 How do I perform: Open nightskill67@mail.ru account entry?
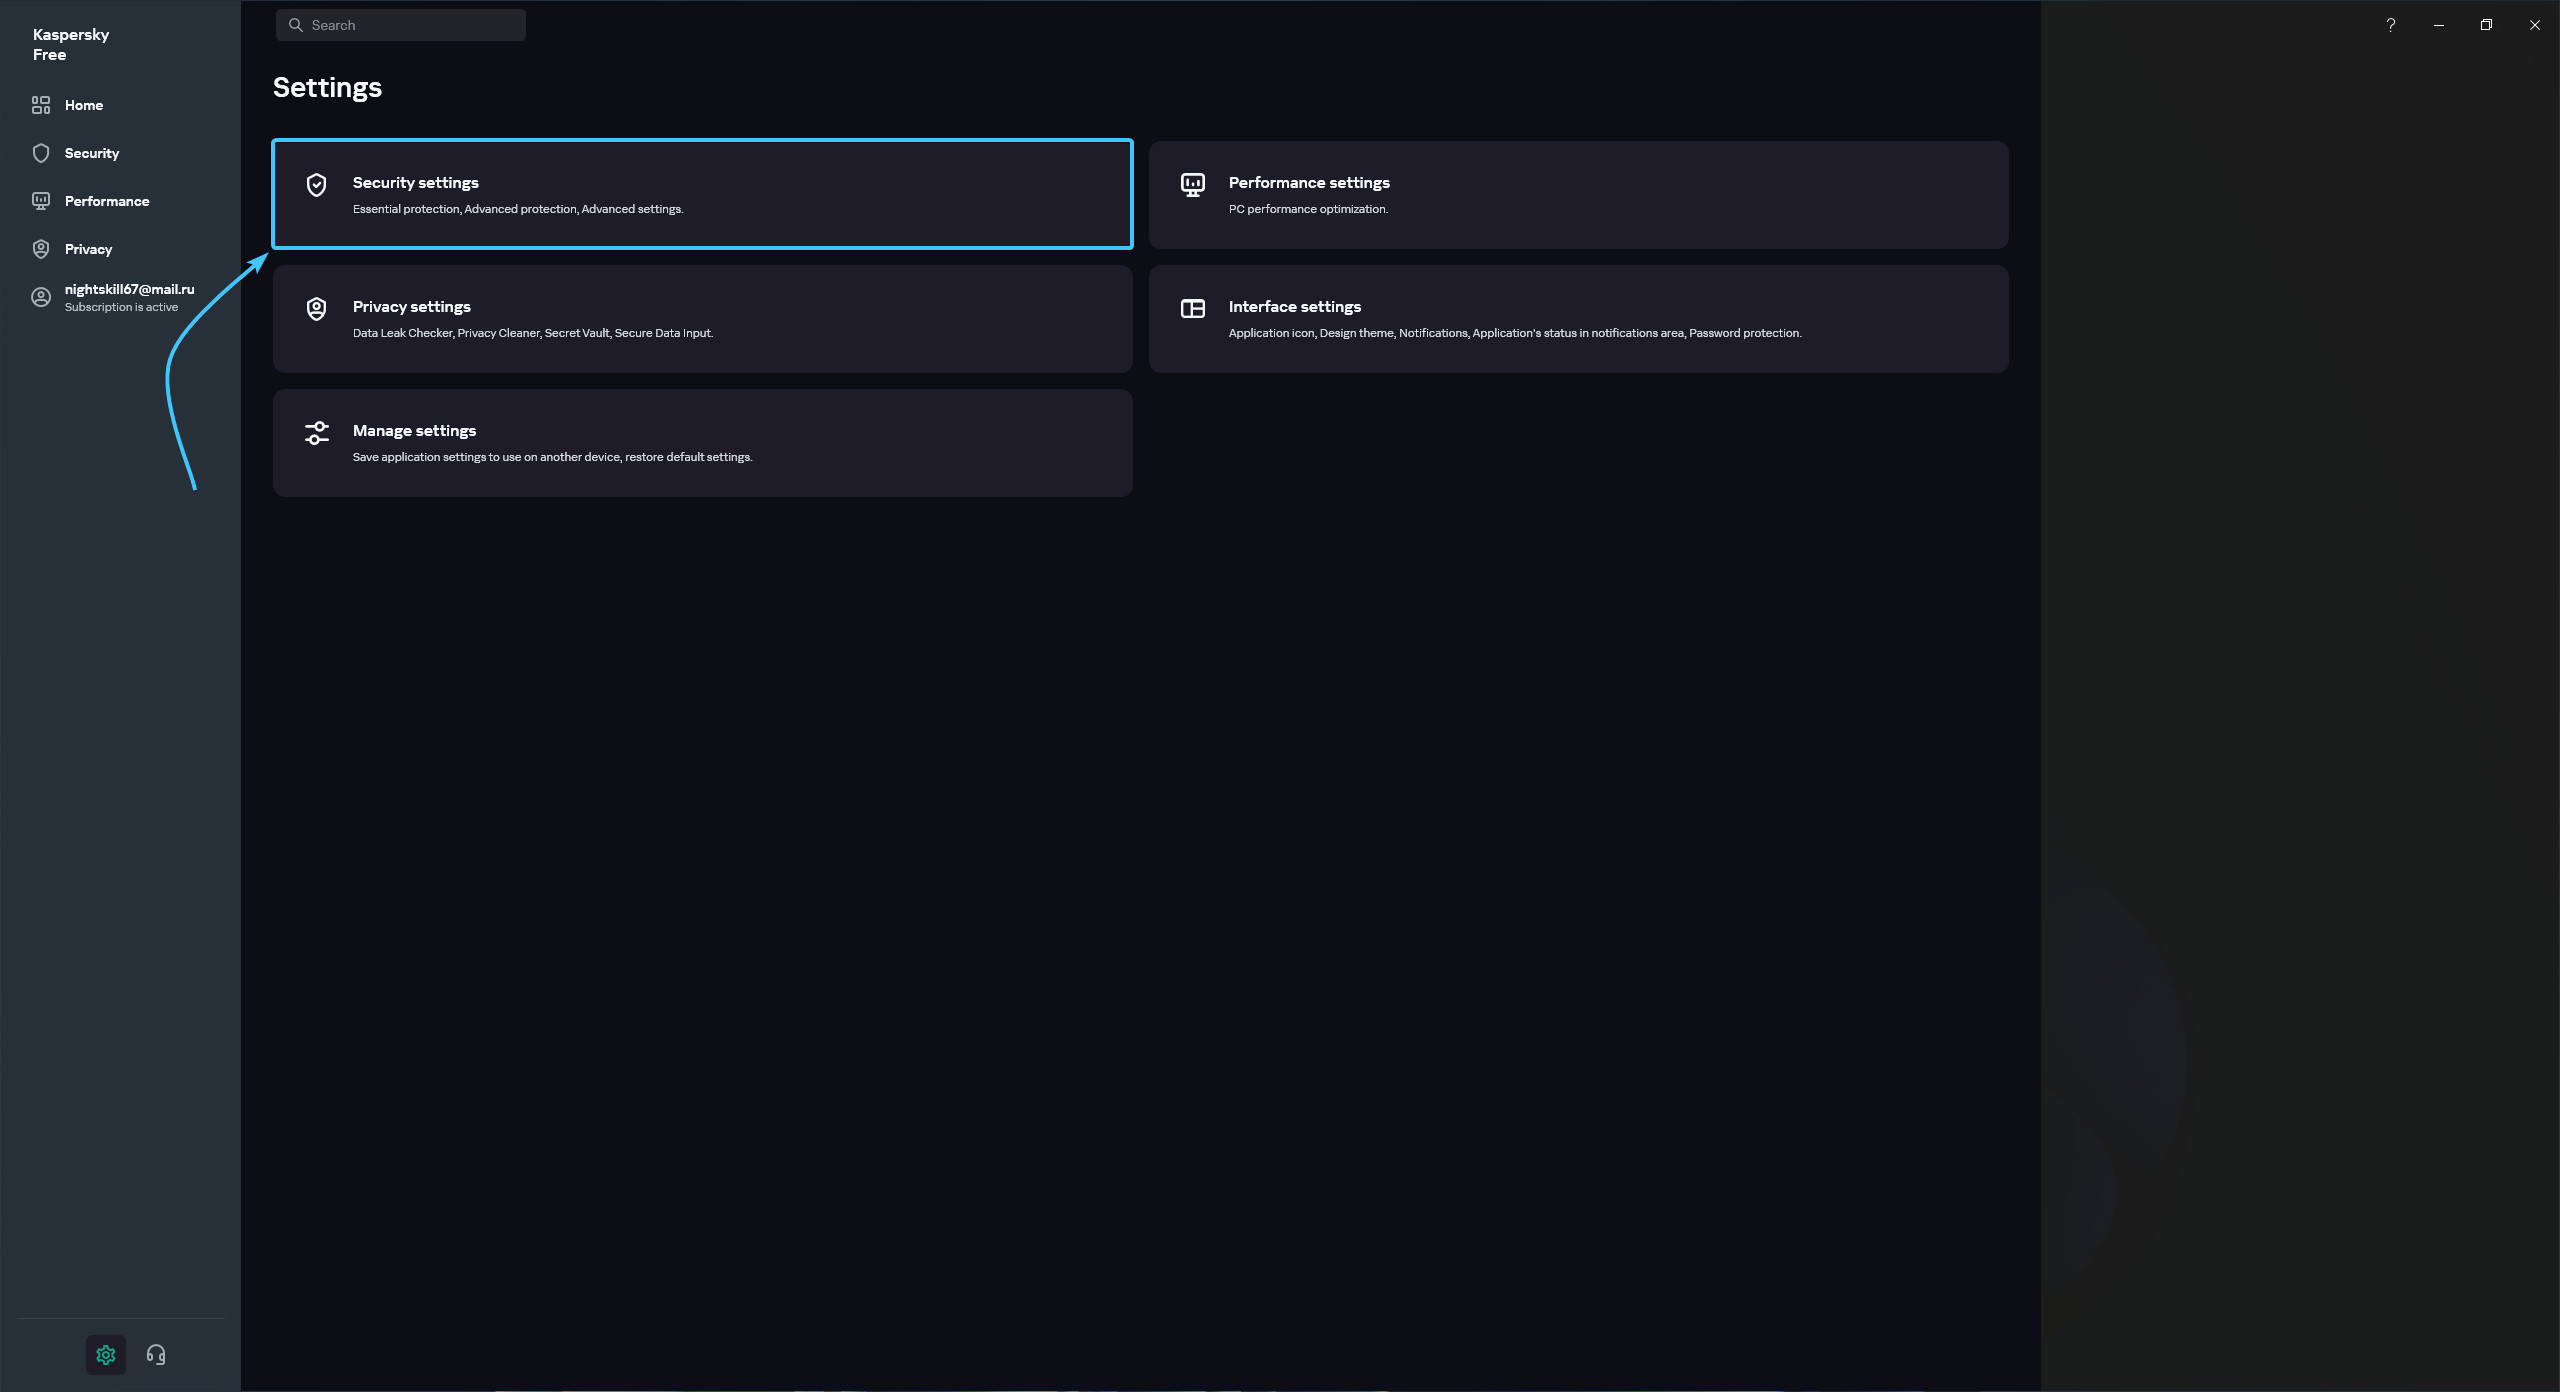(129, 289)
